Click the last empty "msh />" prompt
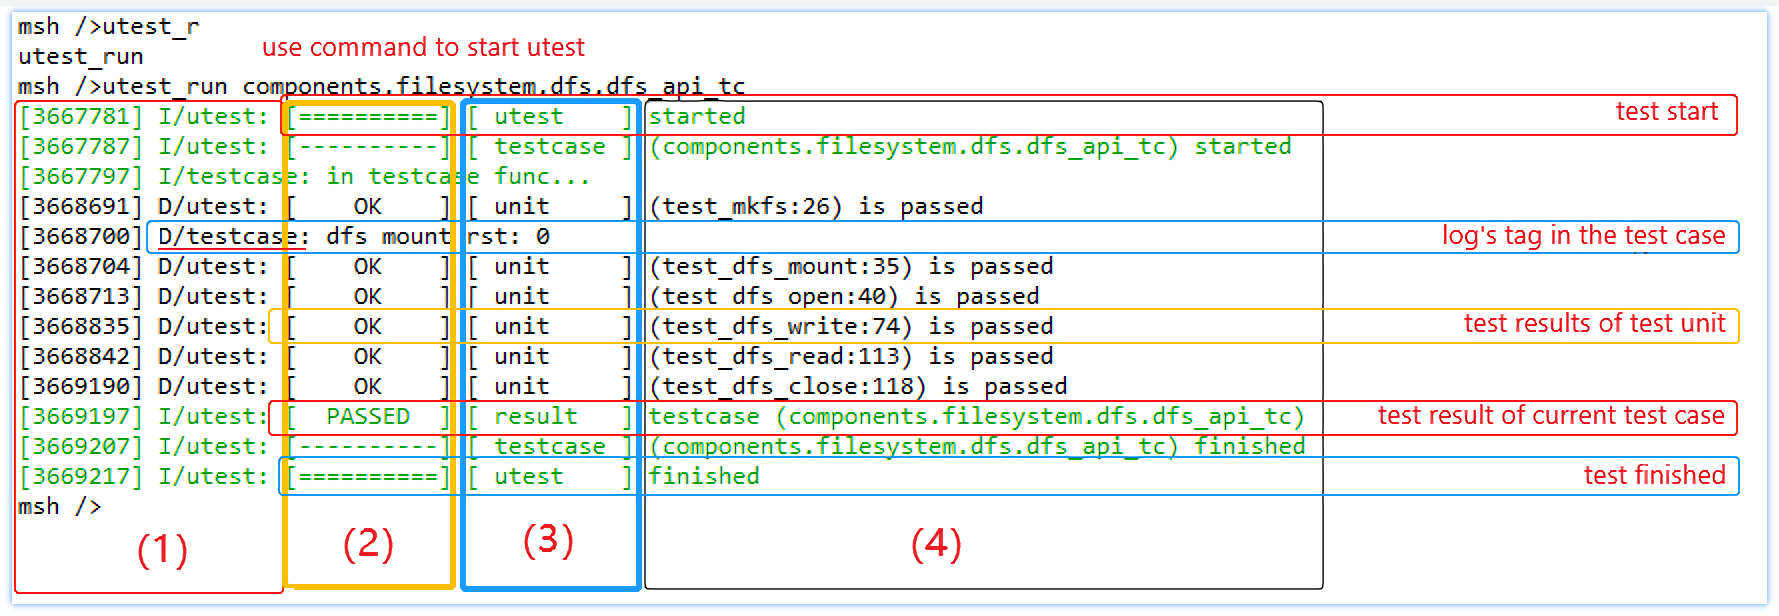This screenshot has width=1779, height=616. [x=59, y=507]
